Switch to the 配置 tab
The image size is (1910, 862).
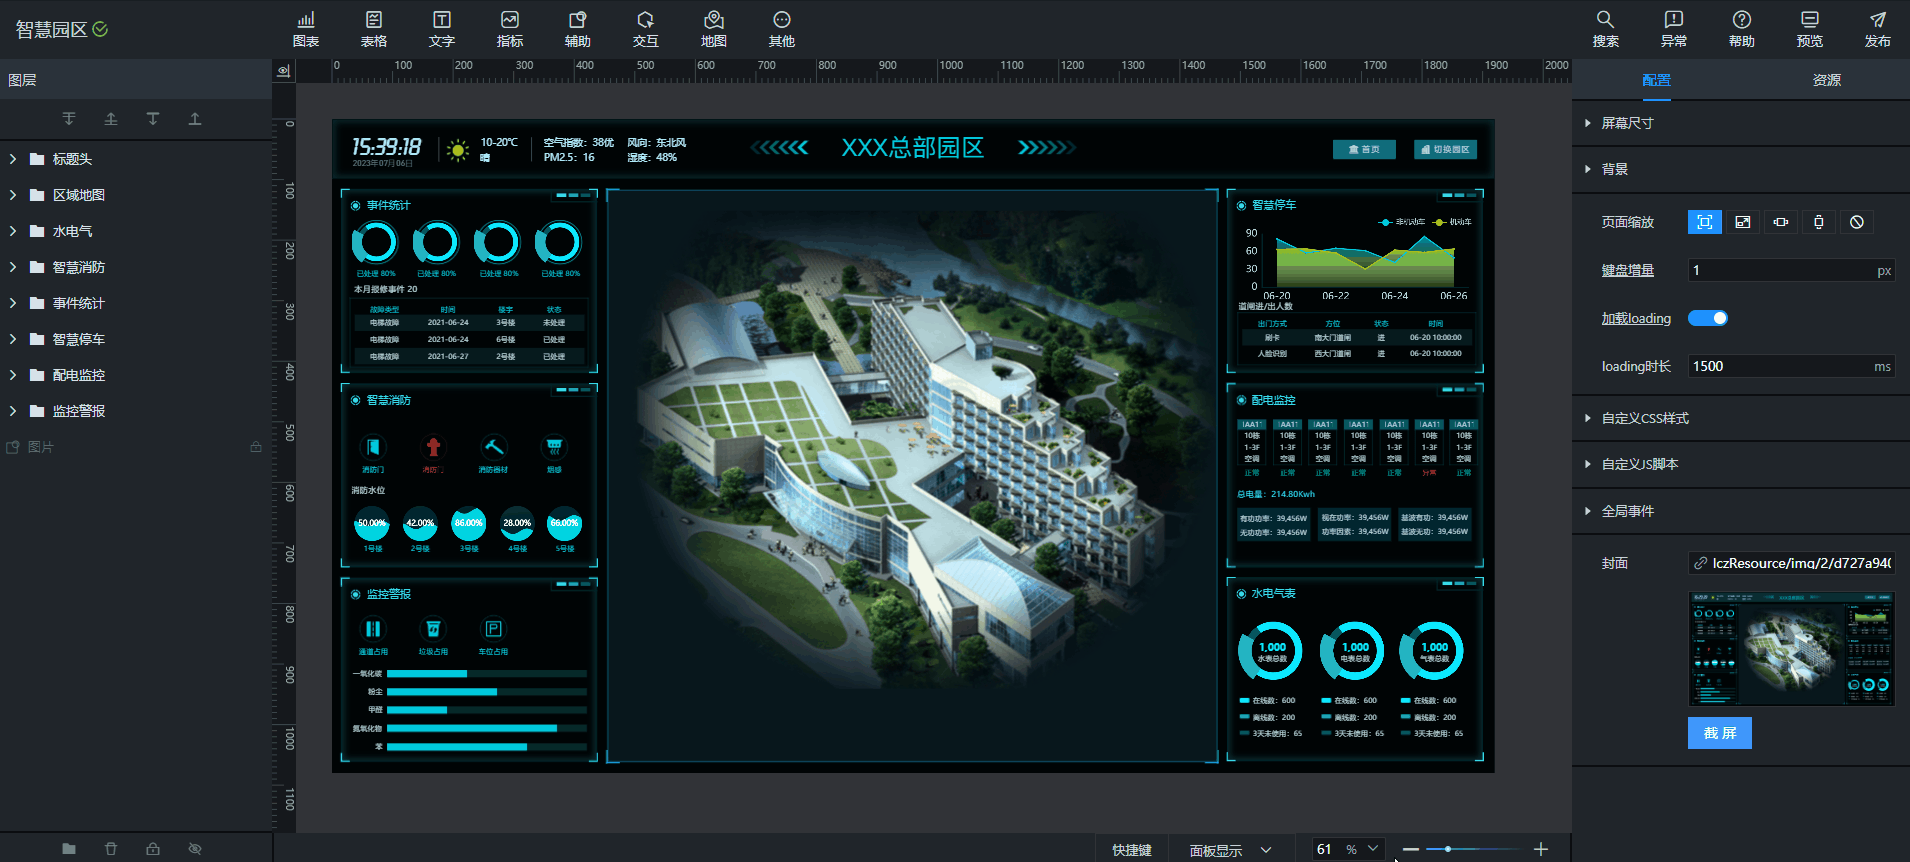point(1656,80)
